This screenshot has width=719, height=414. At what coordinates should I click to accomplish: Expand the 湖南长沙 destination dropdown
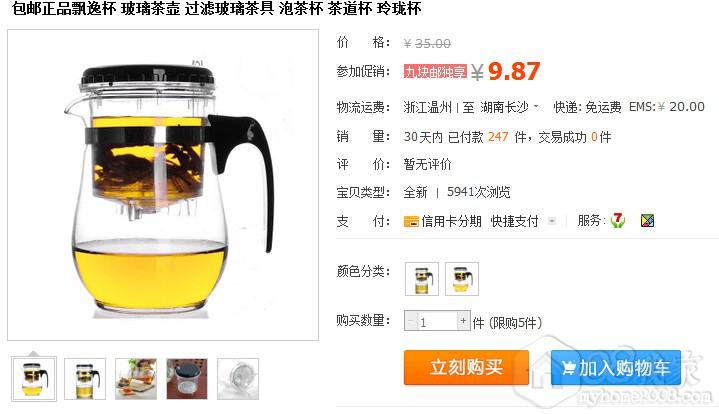coord(536,107)
